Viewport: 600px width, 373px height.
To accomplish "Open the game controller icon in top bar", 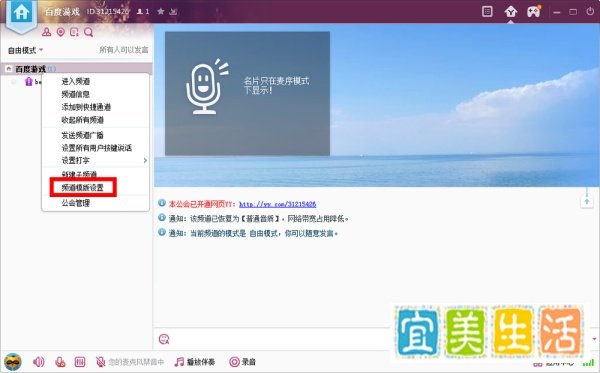I will click(534, 11).
